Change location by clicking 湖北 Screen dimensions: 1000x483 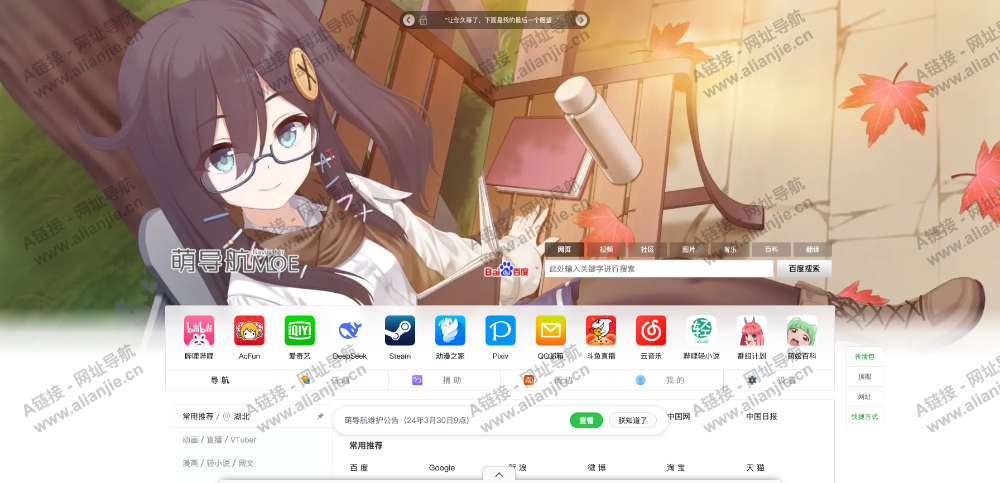pyautogui.click(x=241, y=416)
